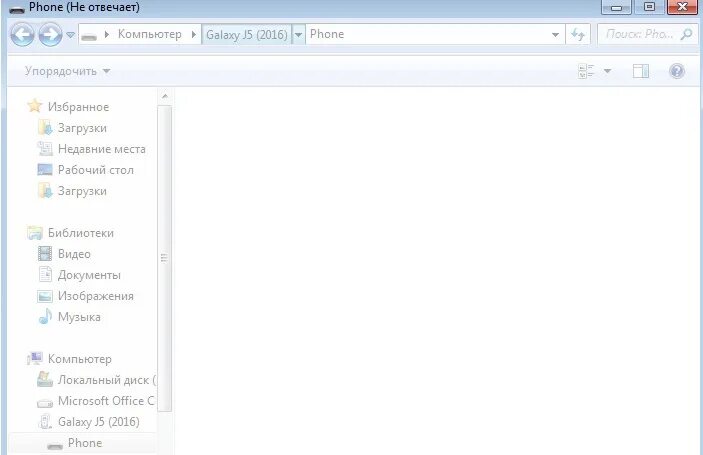Click the Изображения picture icon
This screenshot has height=455, width=703.
(45, 296)
